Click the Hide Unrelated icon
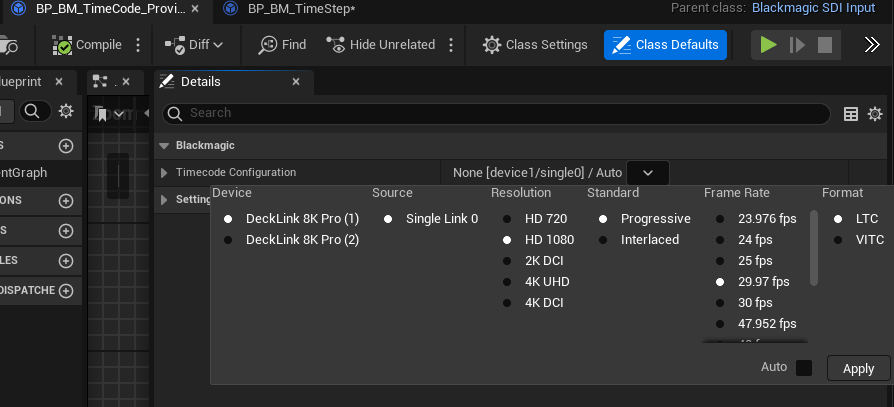Image resolution: width=894 pixels, height=407 pixels. pos(335,45)
